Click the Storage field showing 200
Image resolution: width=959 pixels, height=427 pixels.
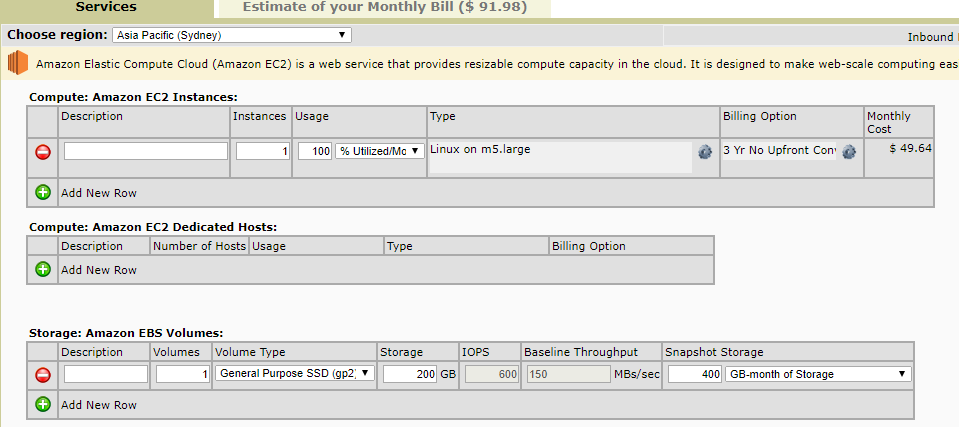(x=410, y=374)
